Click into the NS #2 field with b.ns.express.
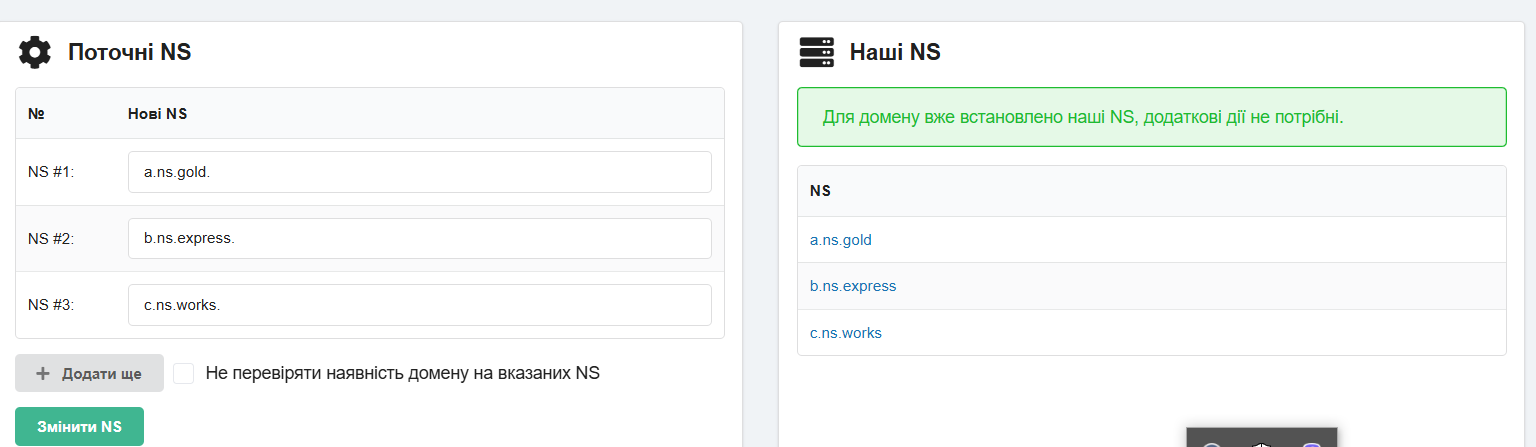Viewport: 1536px width, 447px height. tap(419, 239)
